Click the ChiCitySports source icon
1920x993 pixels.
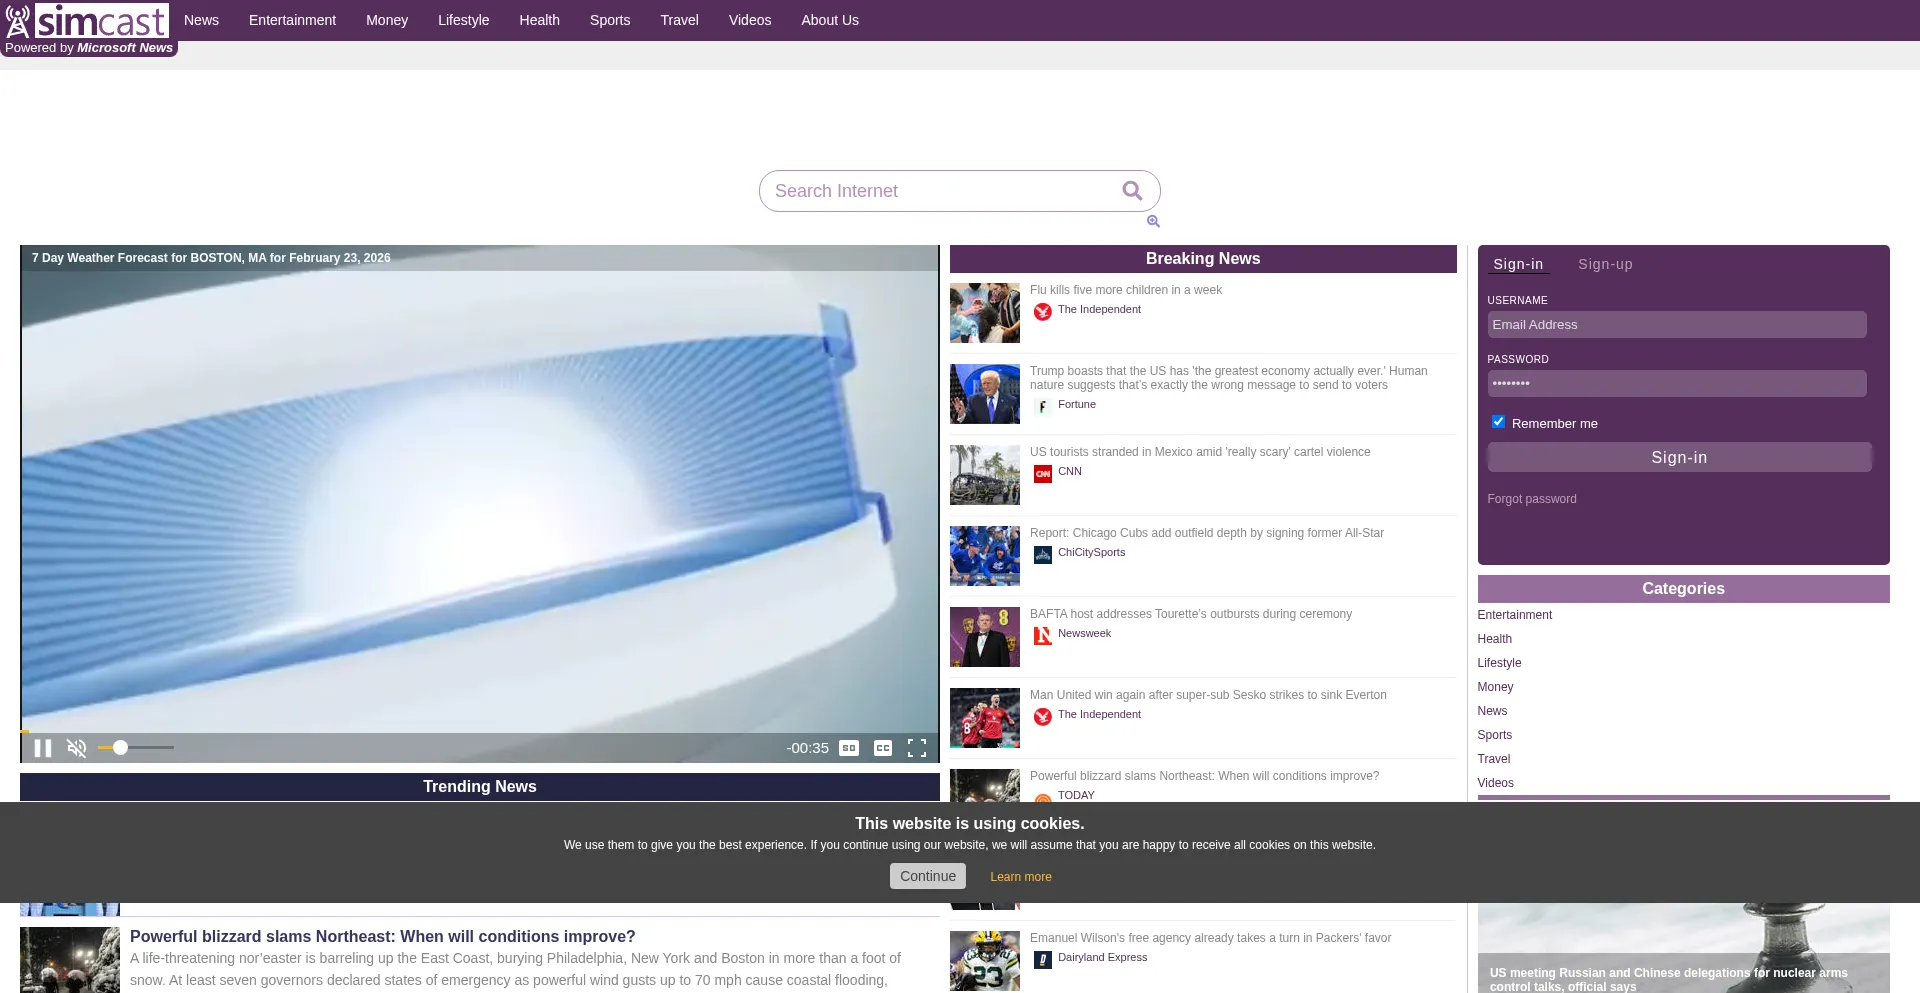(1043, 555)
